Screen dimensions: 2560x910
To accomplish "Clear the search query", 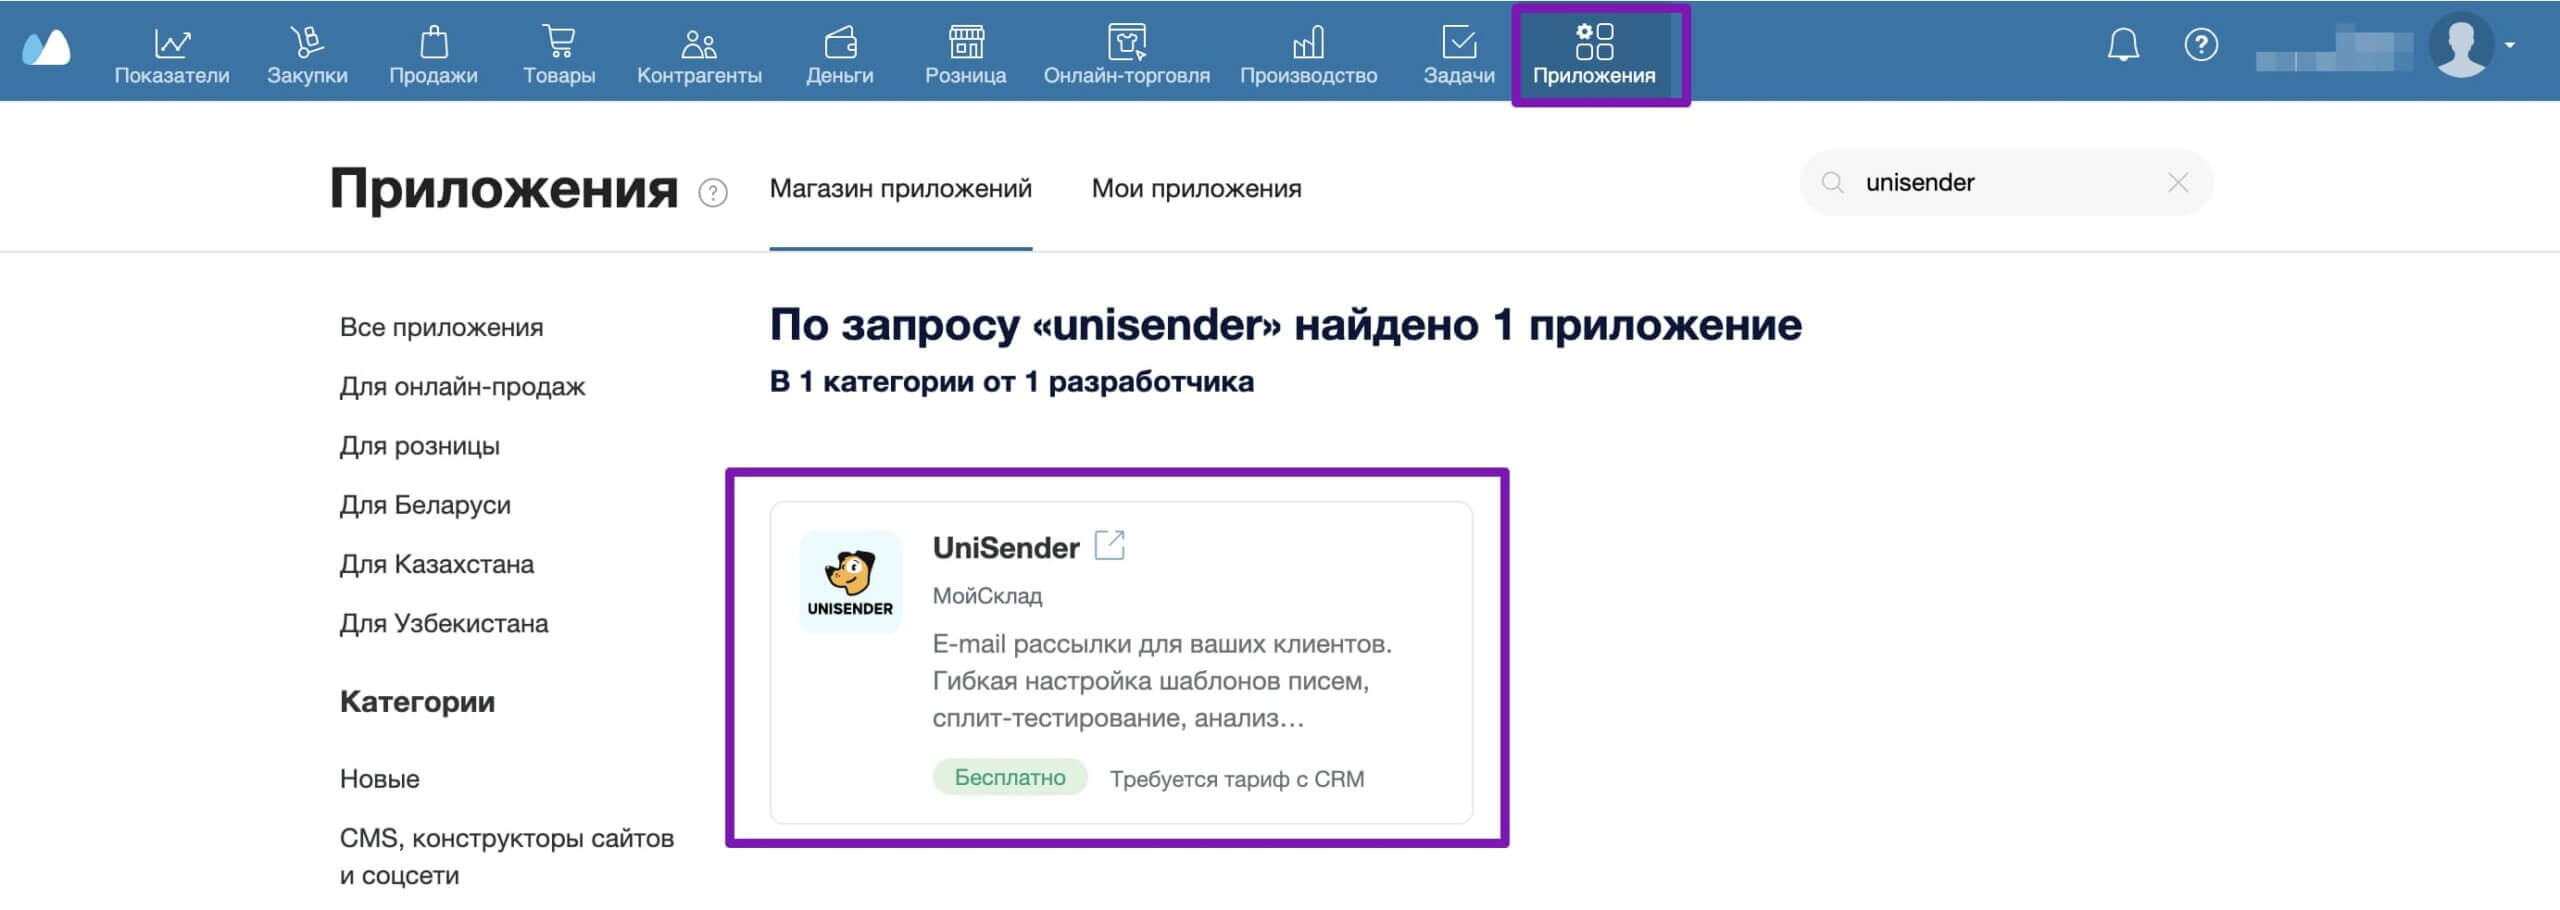I will pos(2178,182).
